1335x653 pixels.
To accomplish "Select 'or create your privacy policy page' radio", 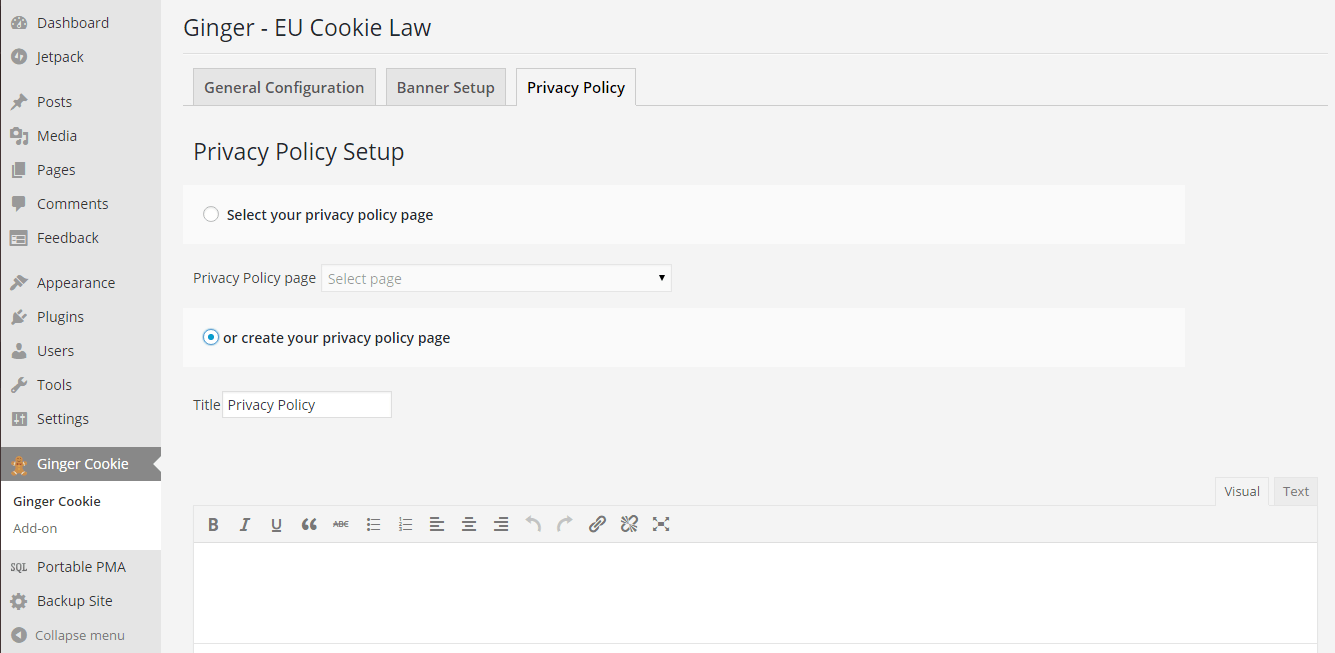I will (211, 337).
